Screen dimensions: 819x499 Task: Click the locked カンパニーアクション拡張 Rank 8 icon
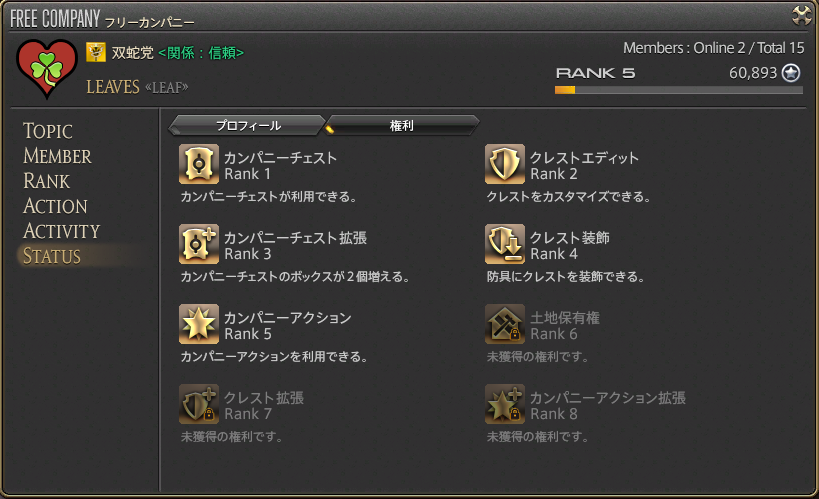pos(505,404)
